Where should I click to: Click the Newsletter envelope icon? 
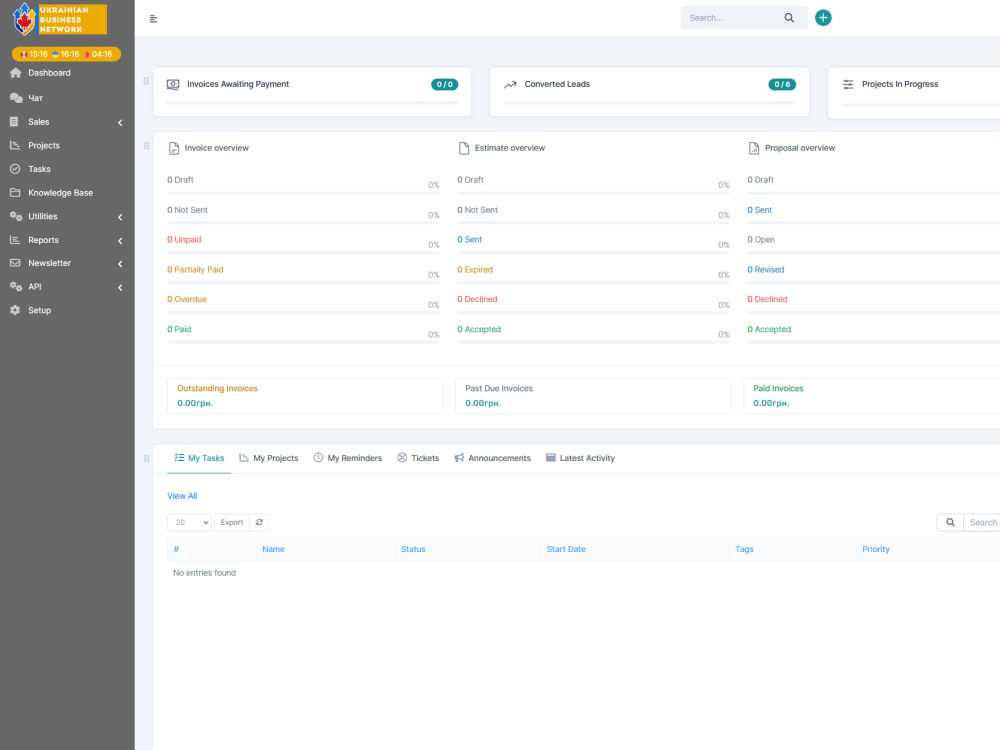[x=15, y=263]
